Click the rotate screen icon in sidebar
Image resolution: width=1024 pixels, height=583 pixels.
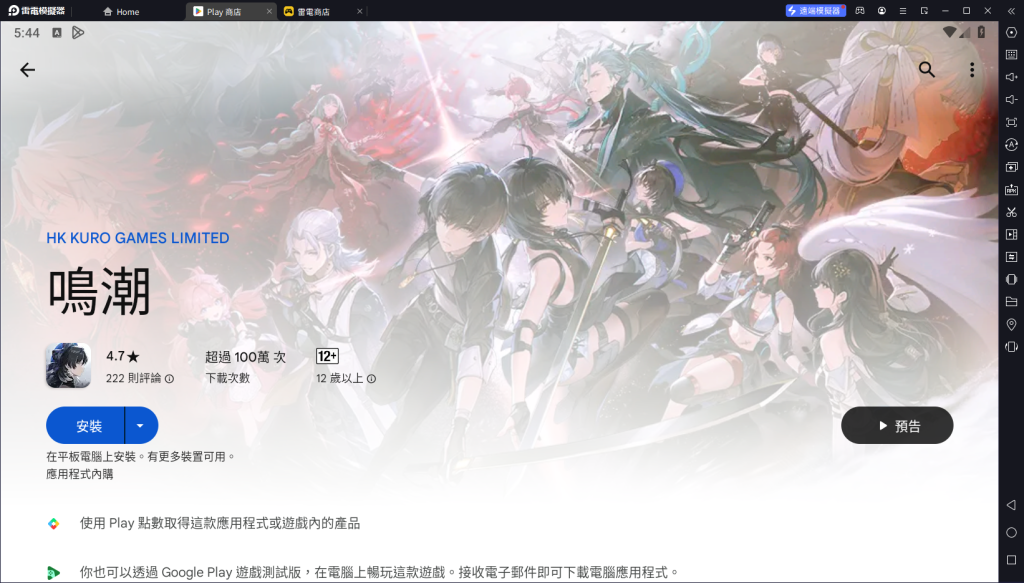[x=1012, y=347]
